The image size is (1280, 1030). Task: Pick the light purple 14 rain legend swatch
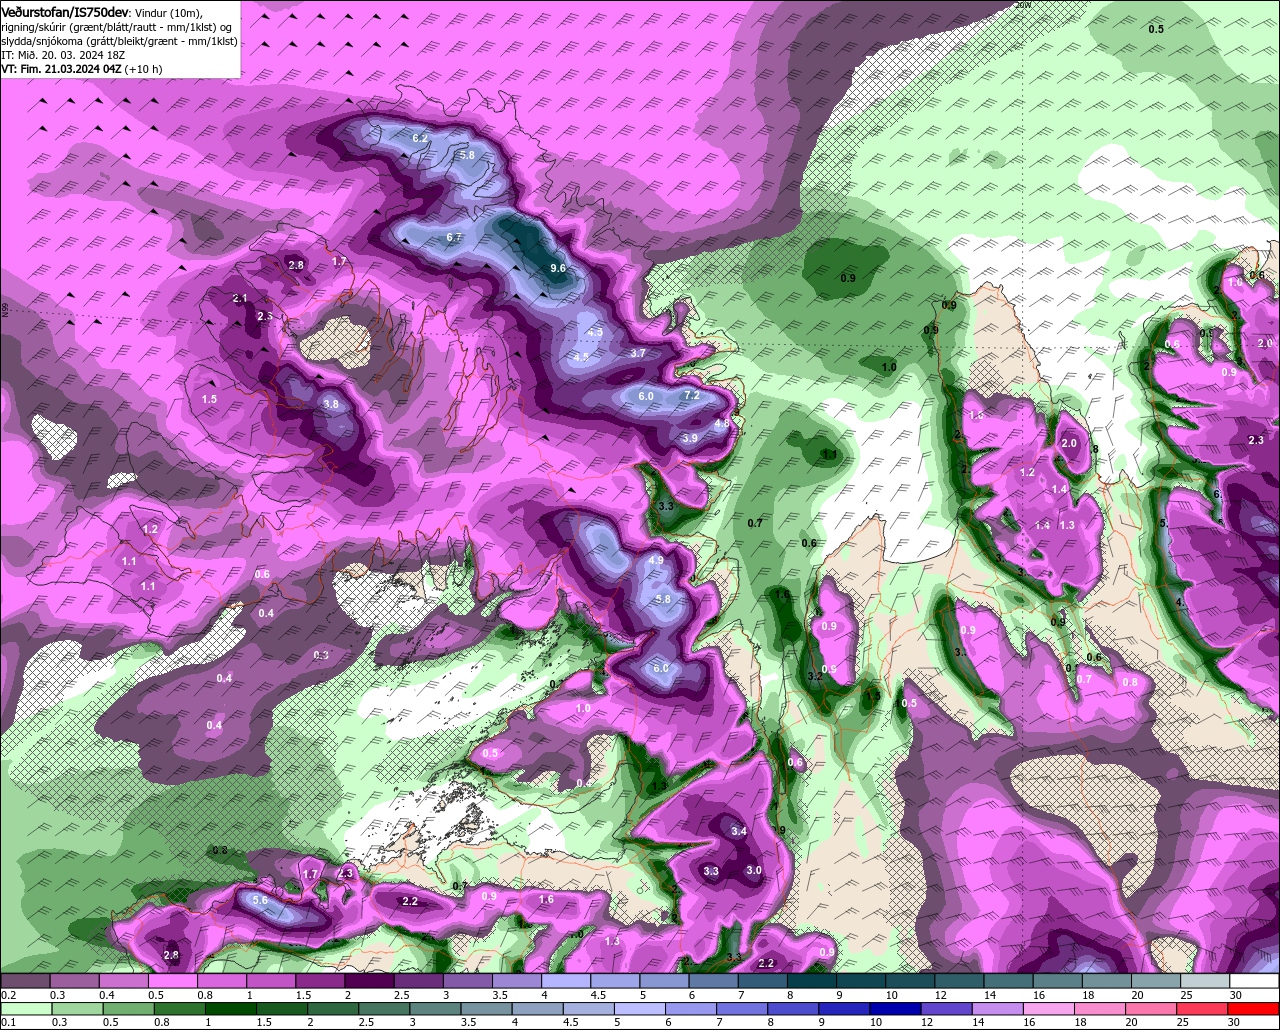(998, 1008)
